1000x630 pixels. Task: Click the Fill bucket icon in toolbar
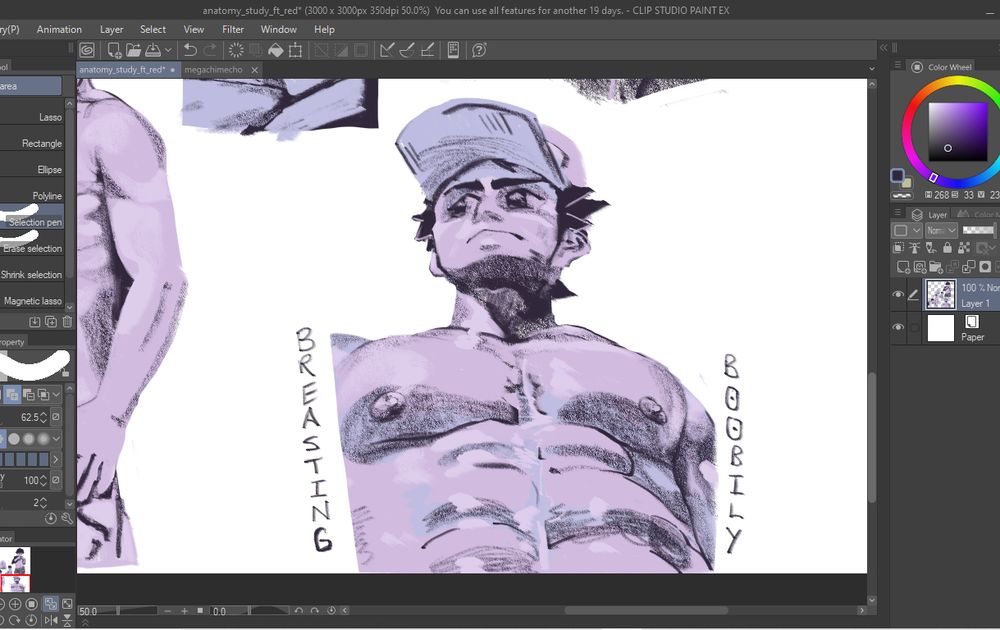click(x=276, y=50)
